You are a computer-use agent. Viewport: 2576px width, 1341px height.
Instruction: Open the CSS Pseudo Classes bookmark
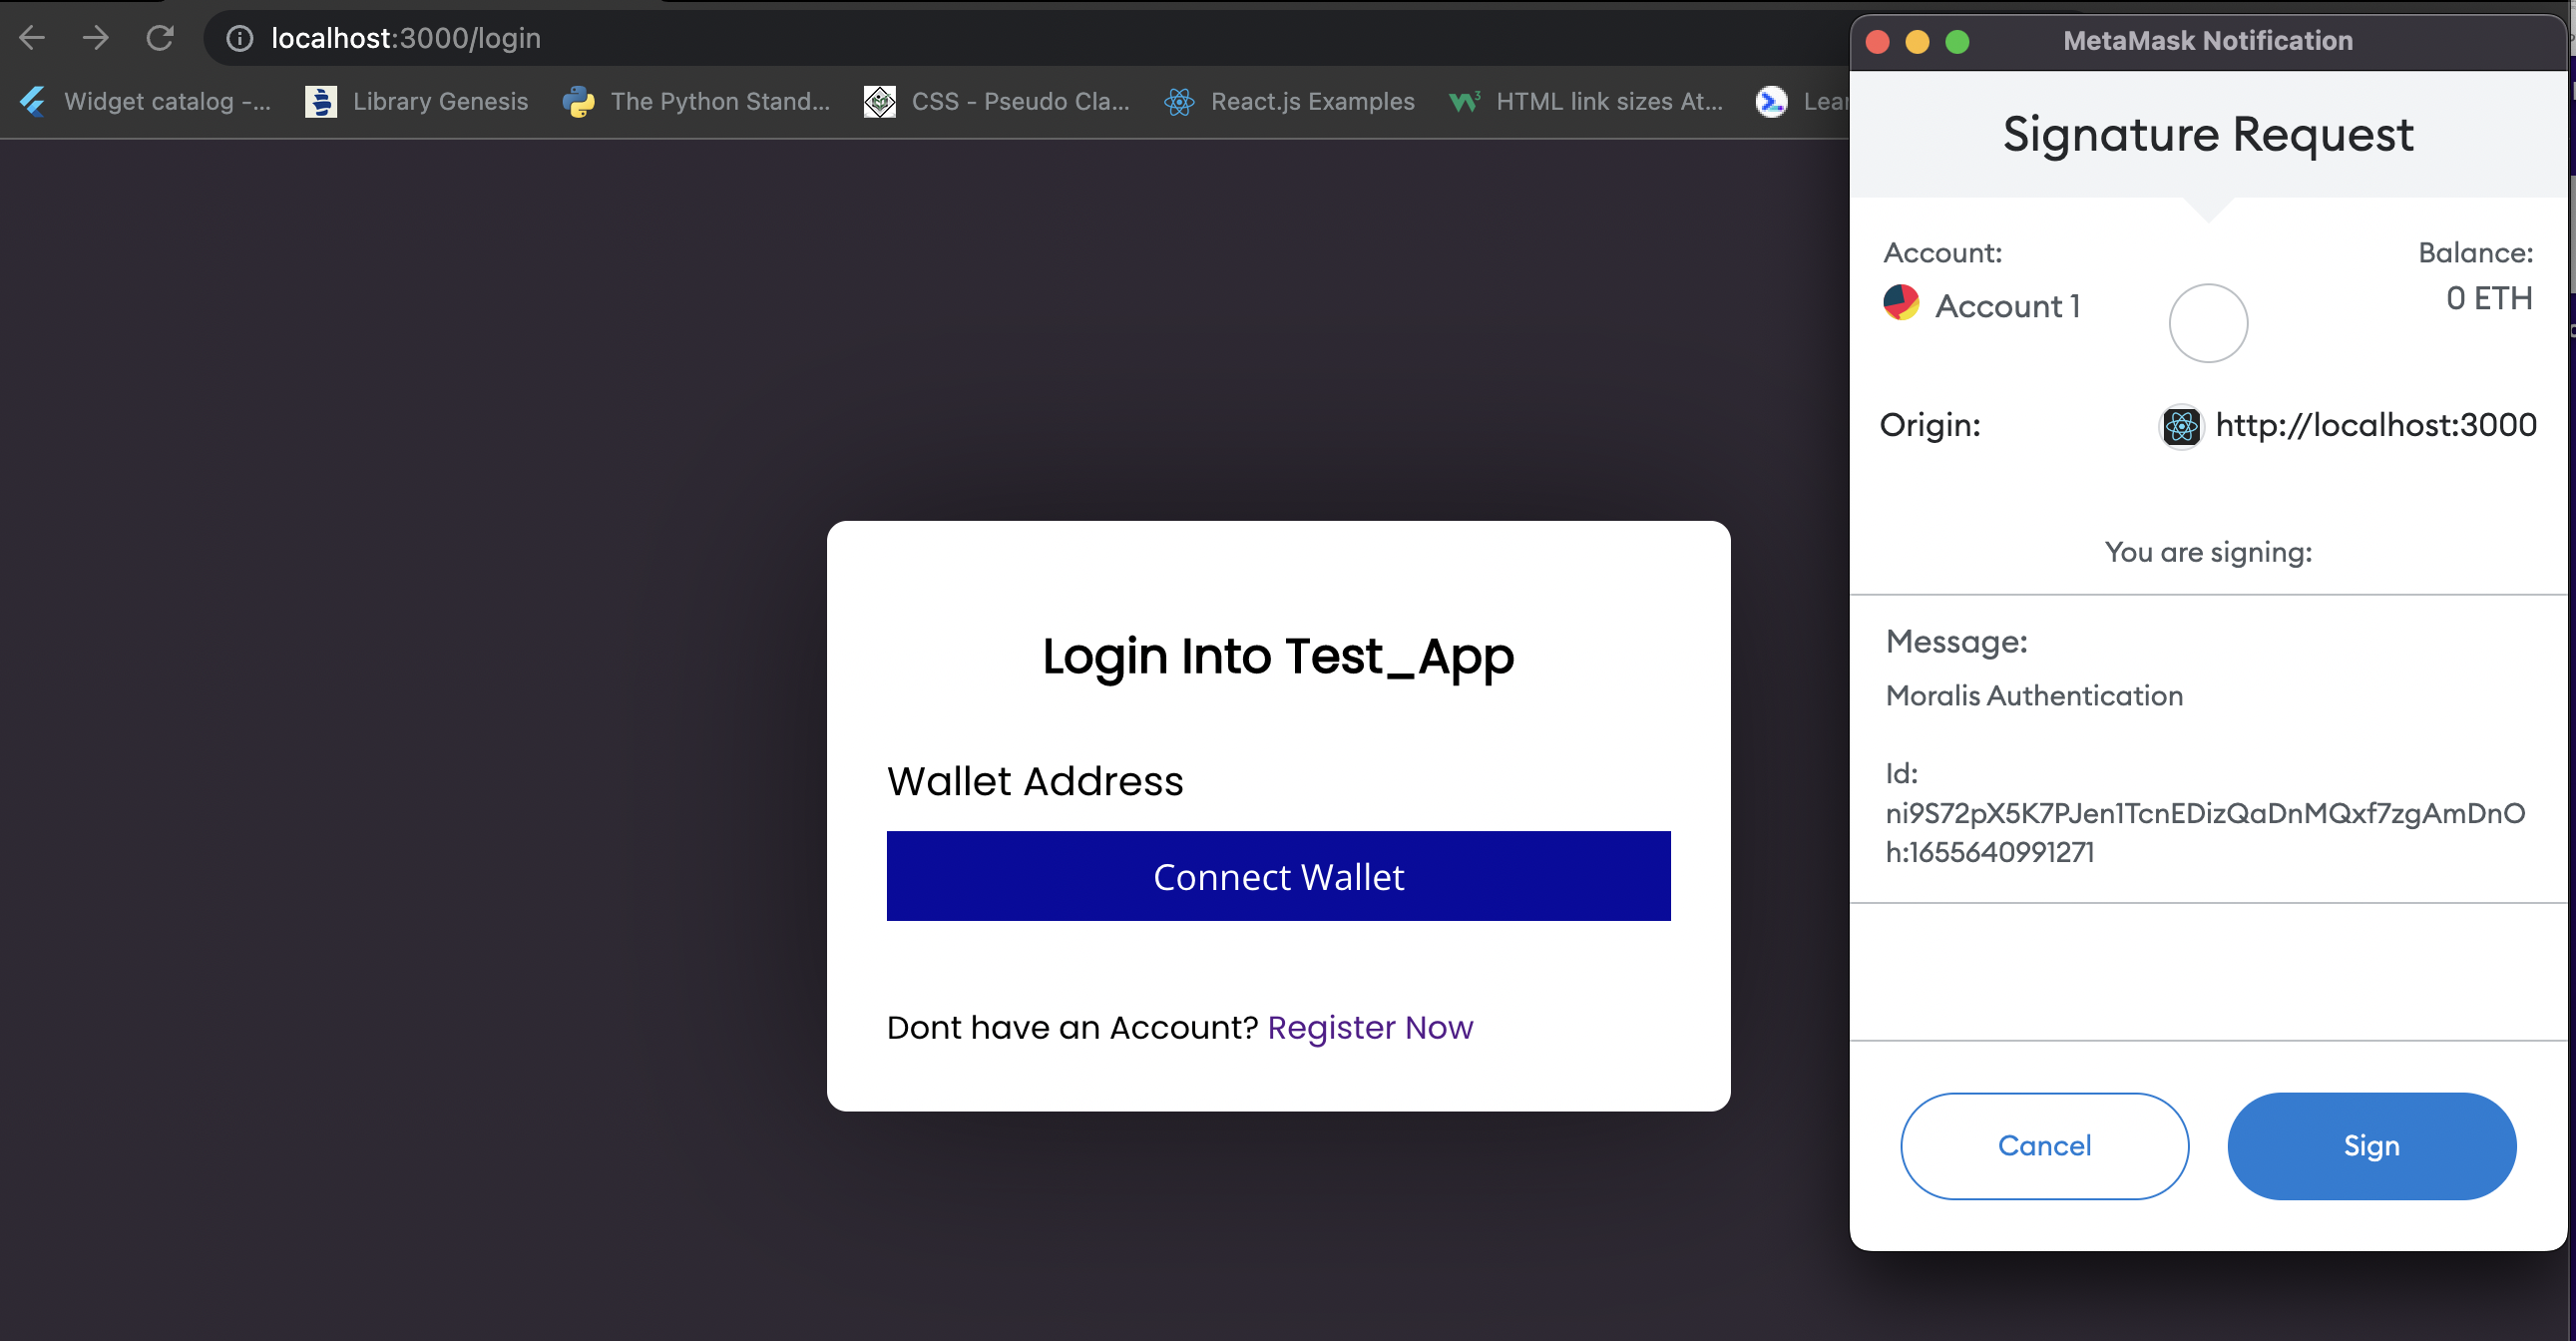[x=997, y=101]
